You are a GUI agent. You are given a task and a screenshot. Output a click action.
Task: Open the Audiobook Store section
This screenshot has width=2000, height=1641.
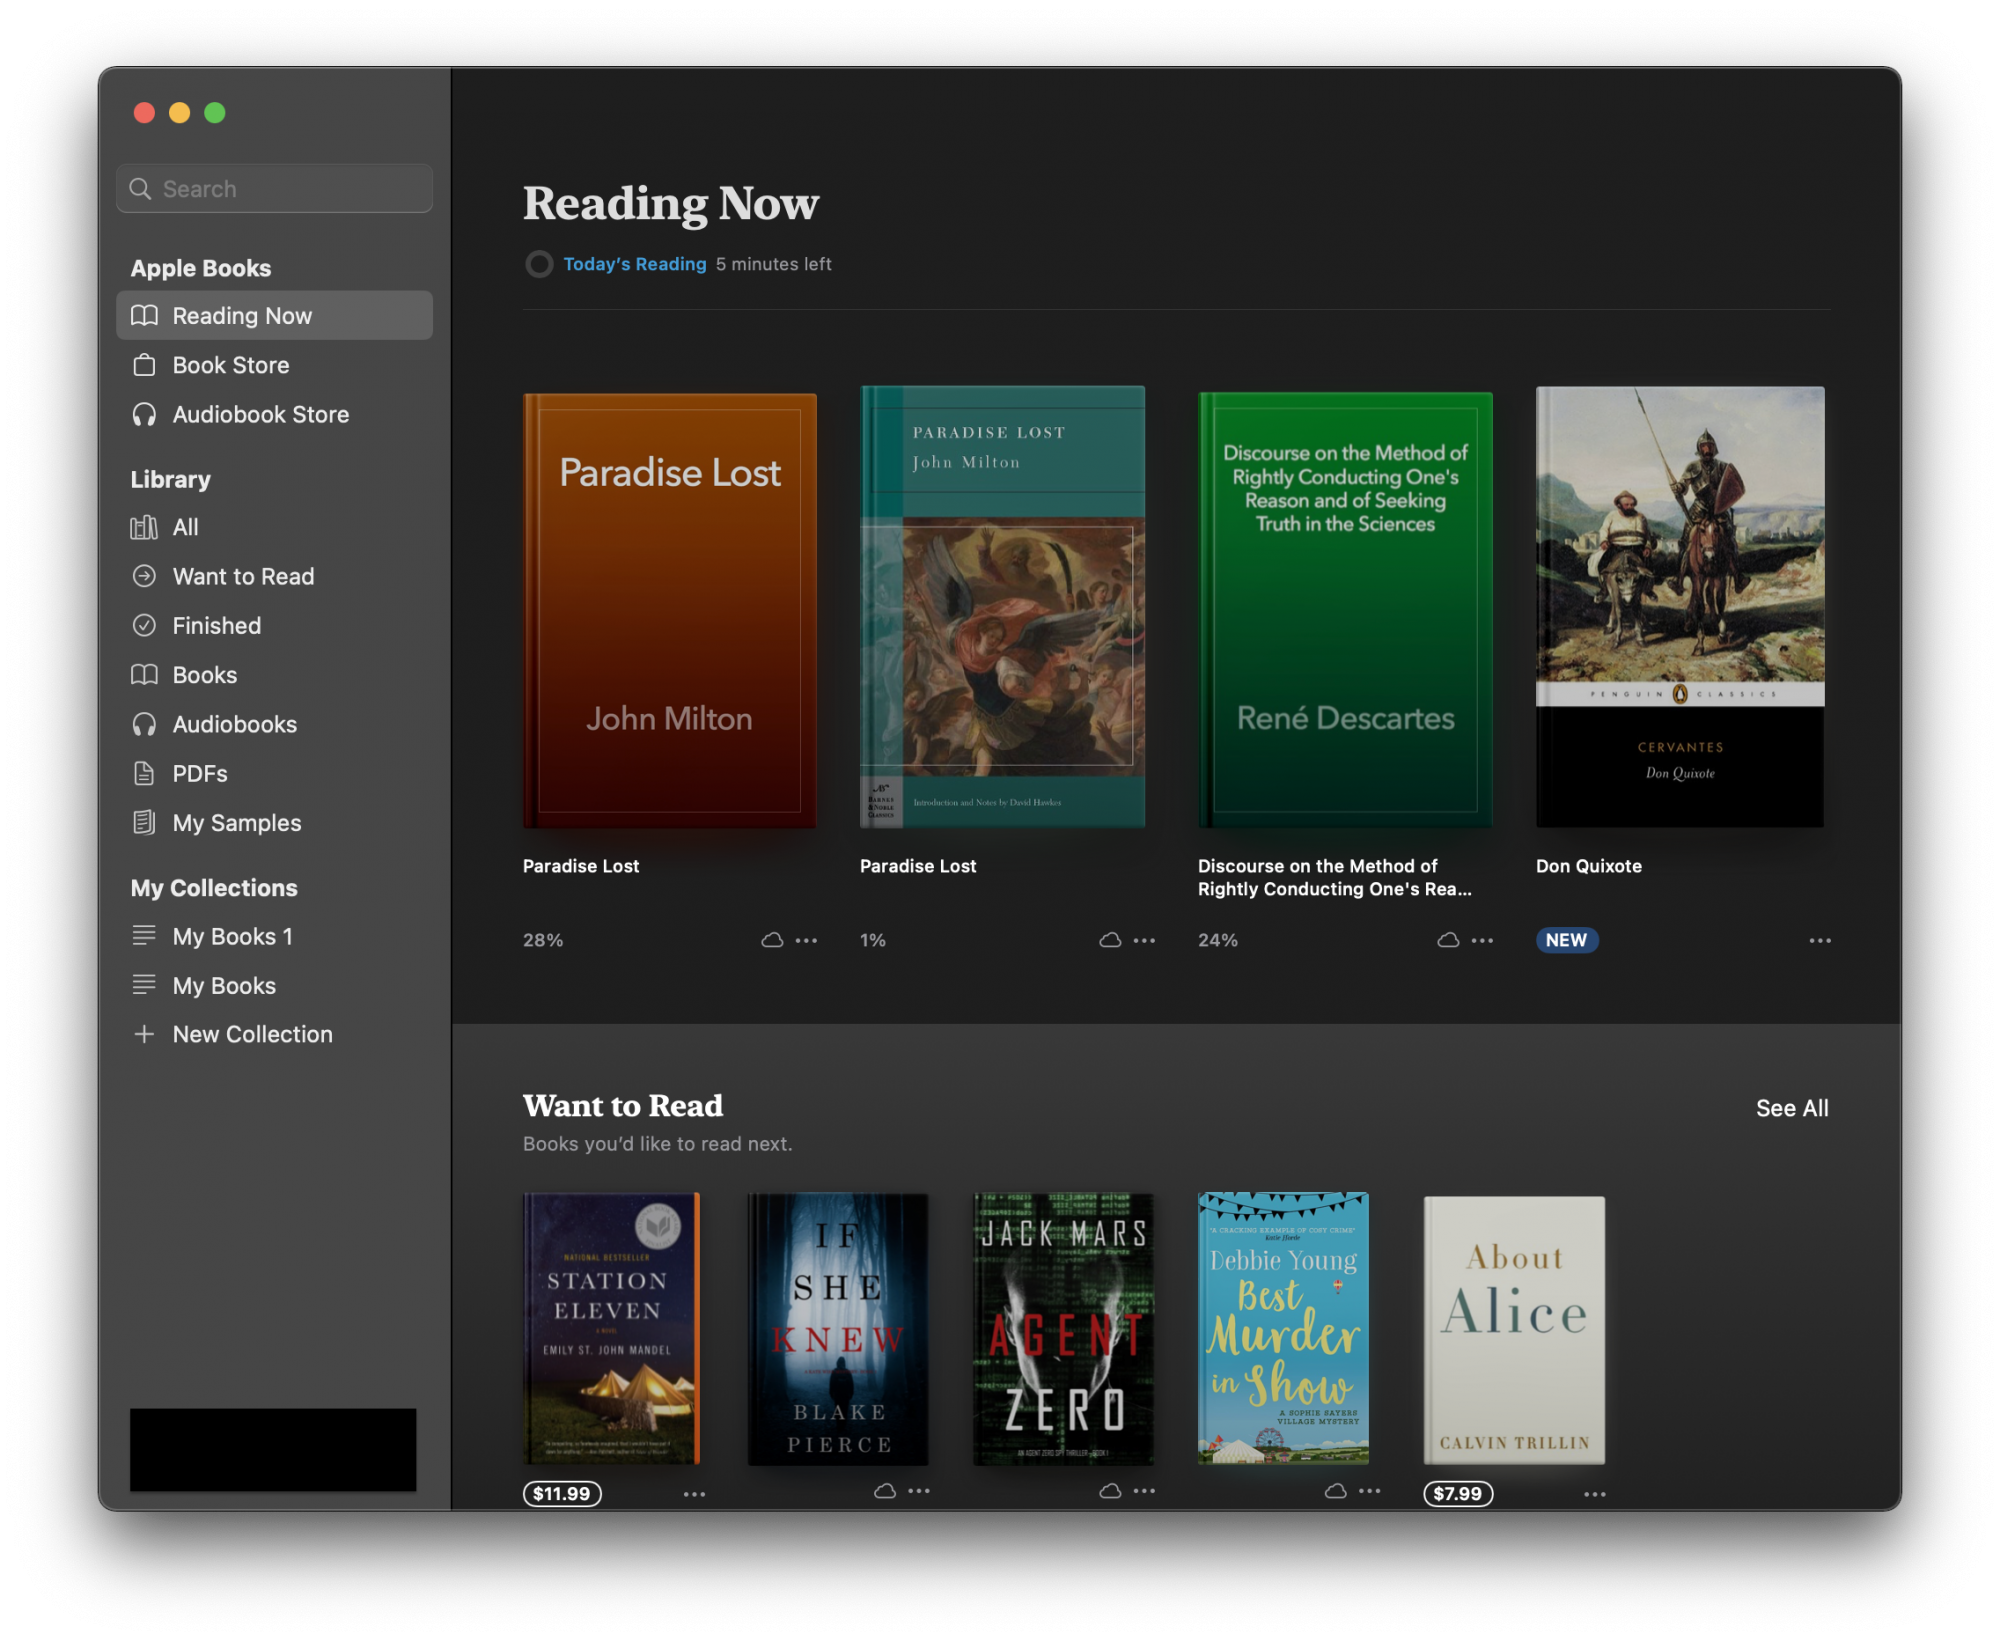click(x=274, y=414)
